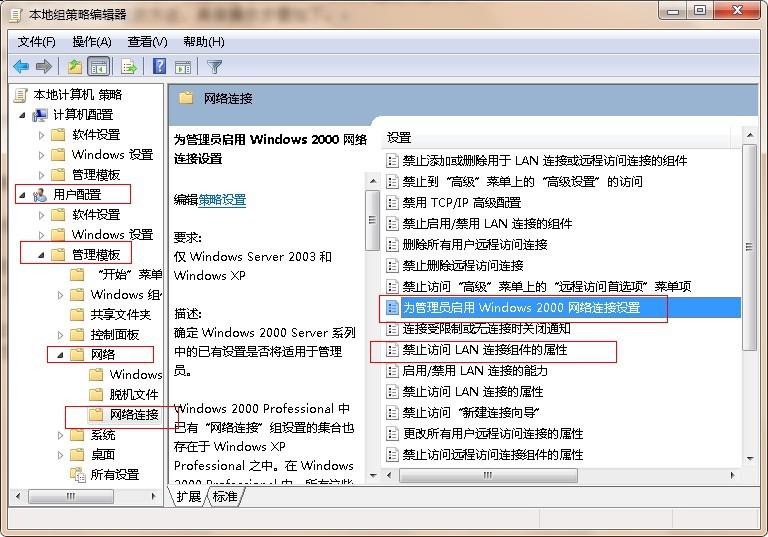Toggle the Show/Hide Console Tree icon
The width and height of the screenshot is (768, 537).
[98, 66]
